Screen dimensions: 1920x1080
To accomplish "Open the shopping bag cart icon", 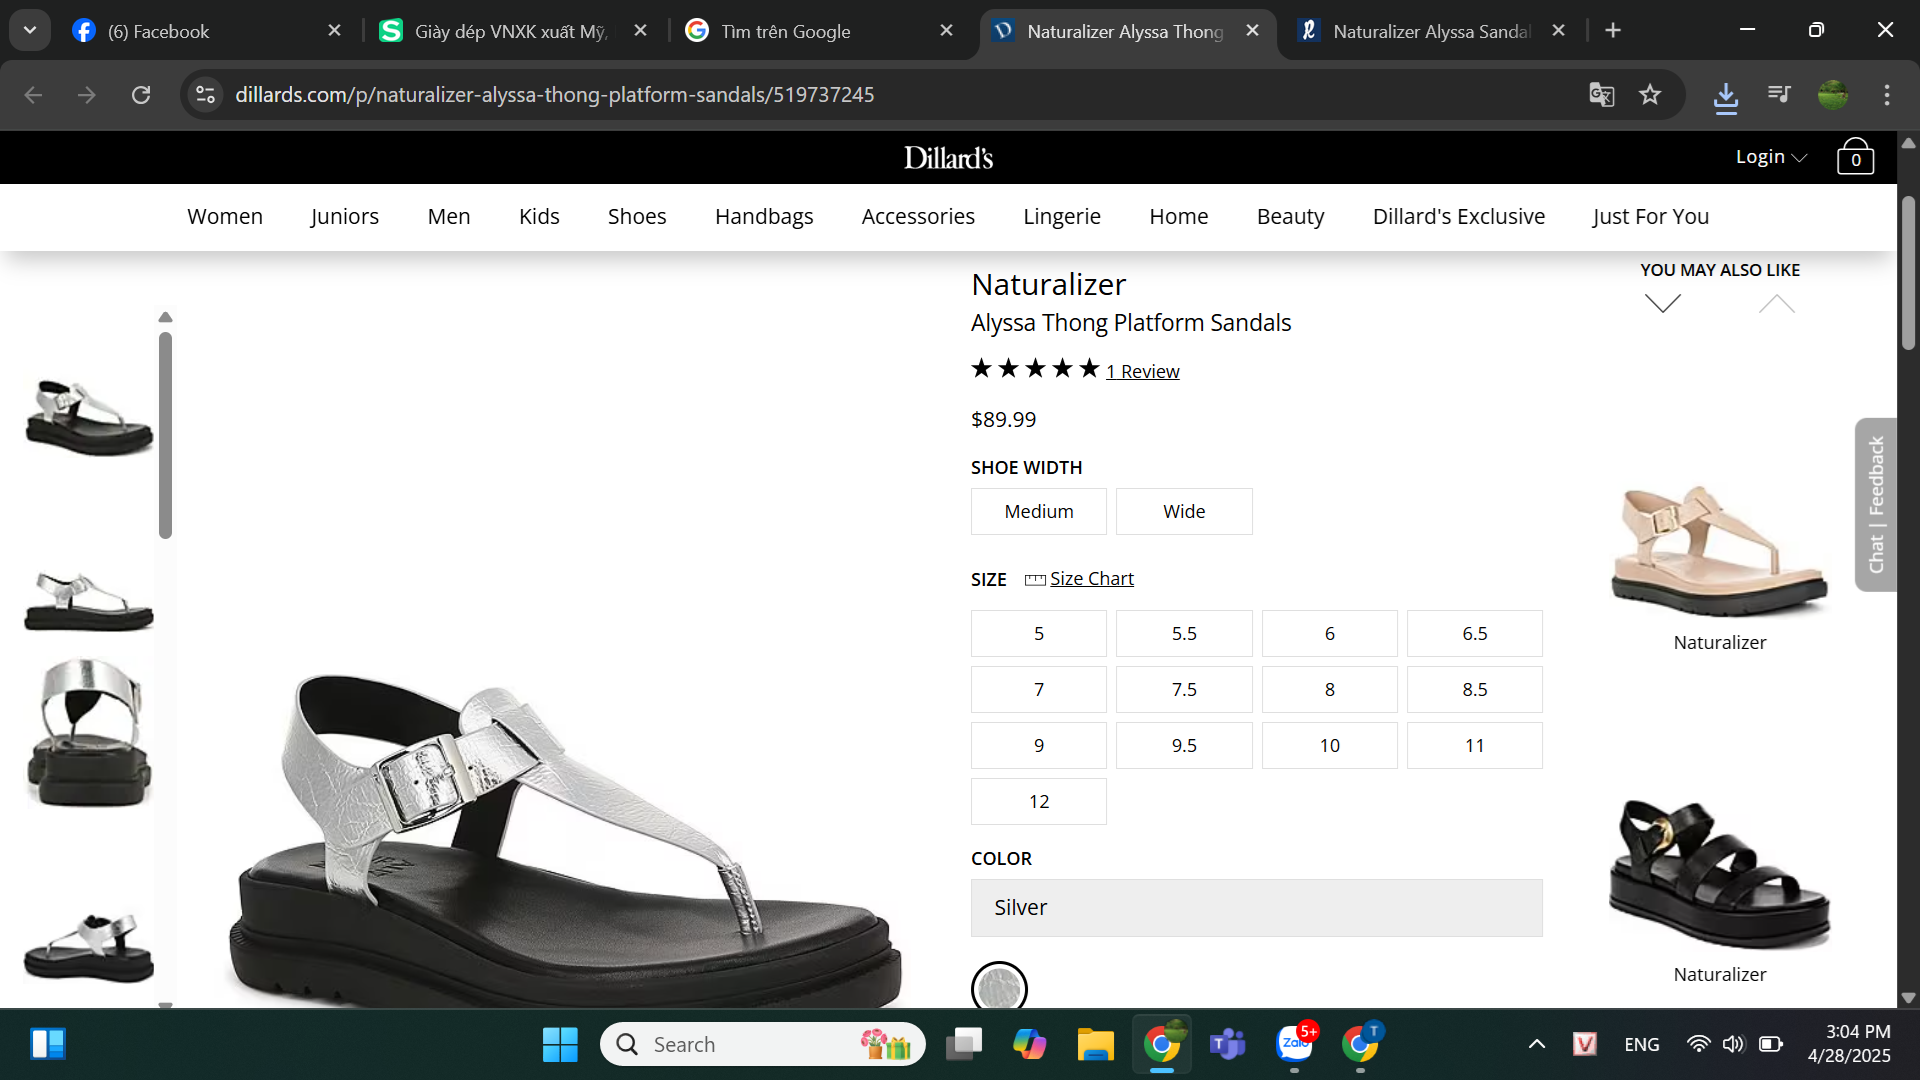I will coord(1854,157).
